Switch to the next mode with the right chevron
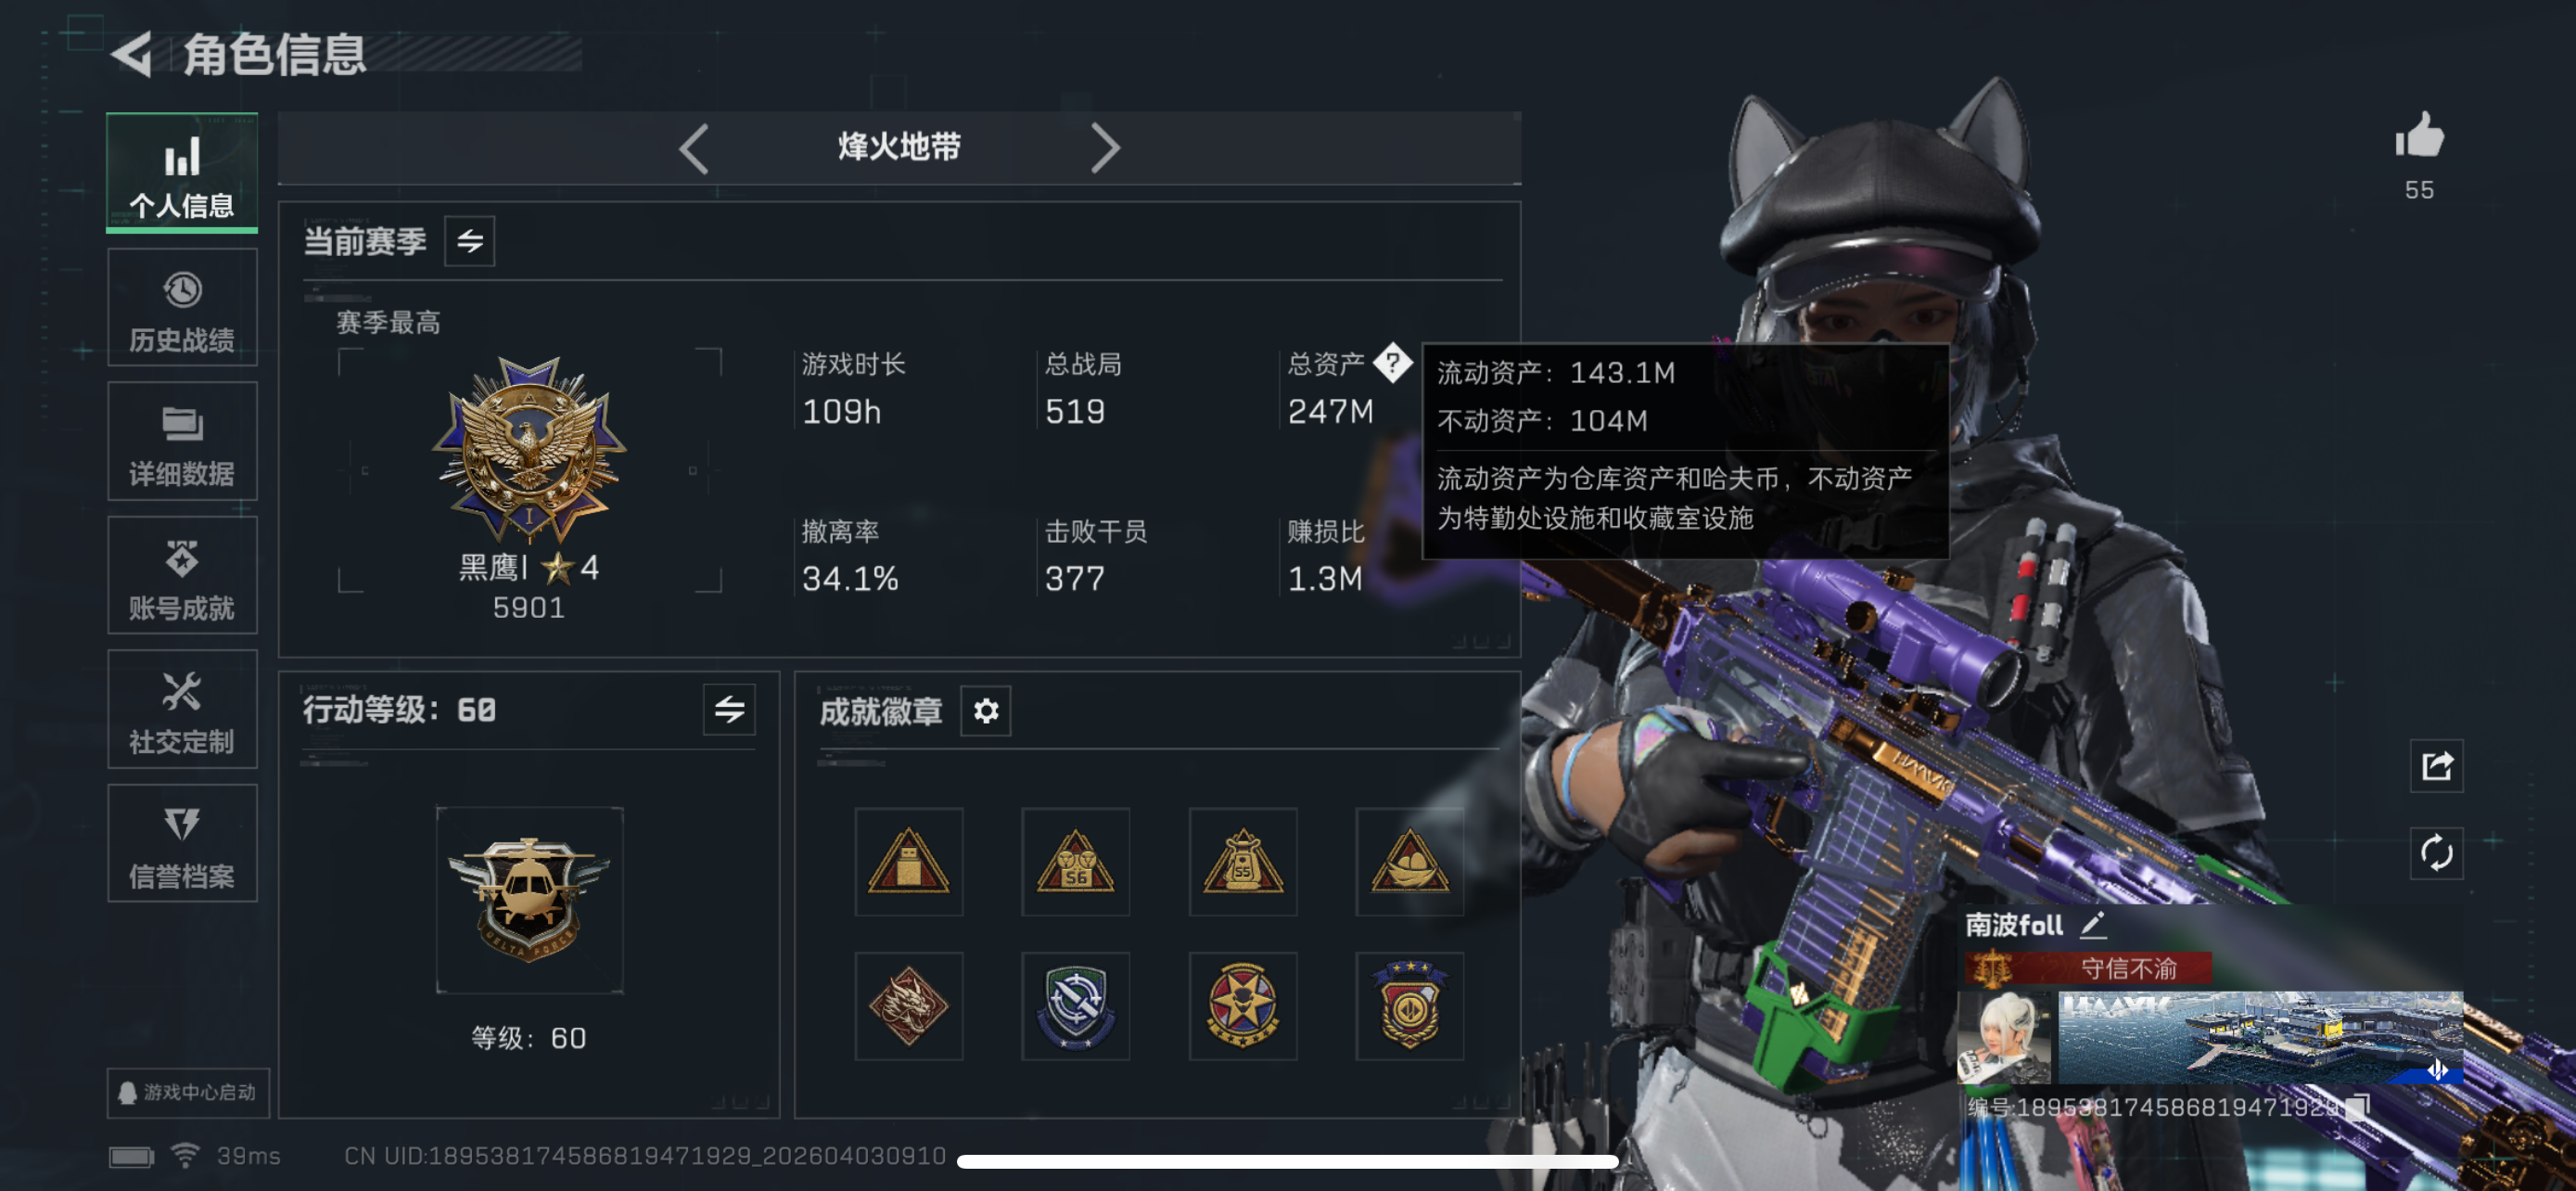This screenshot has height=1191, width=2576. pos(1104,149)
